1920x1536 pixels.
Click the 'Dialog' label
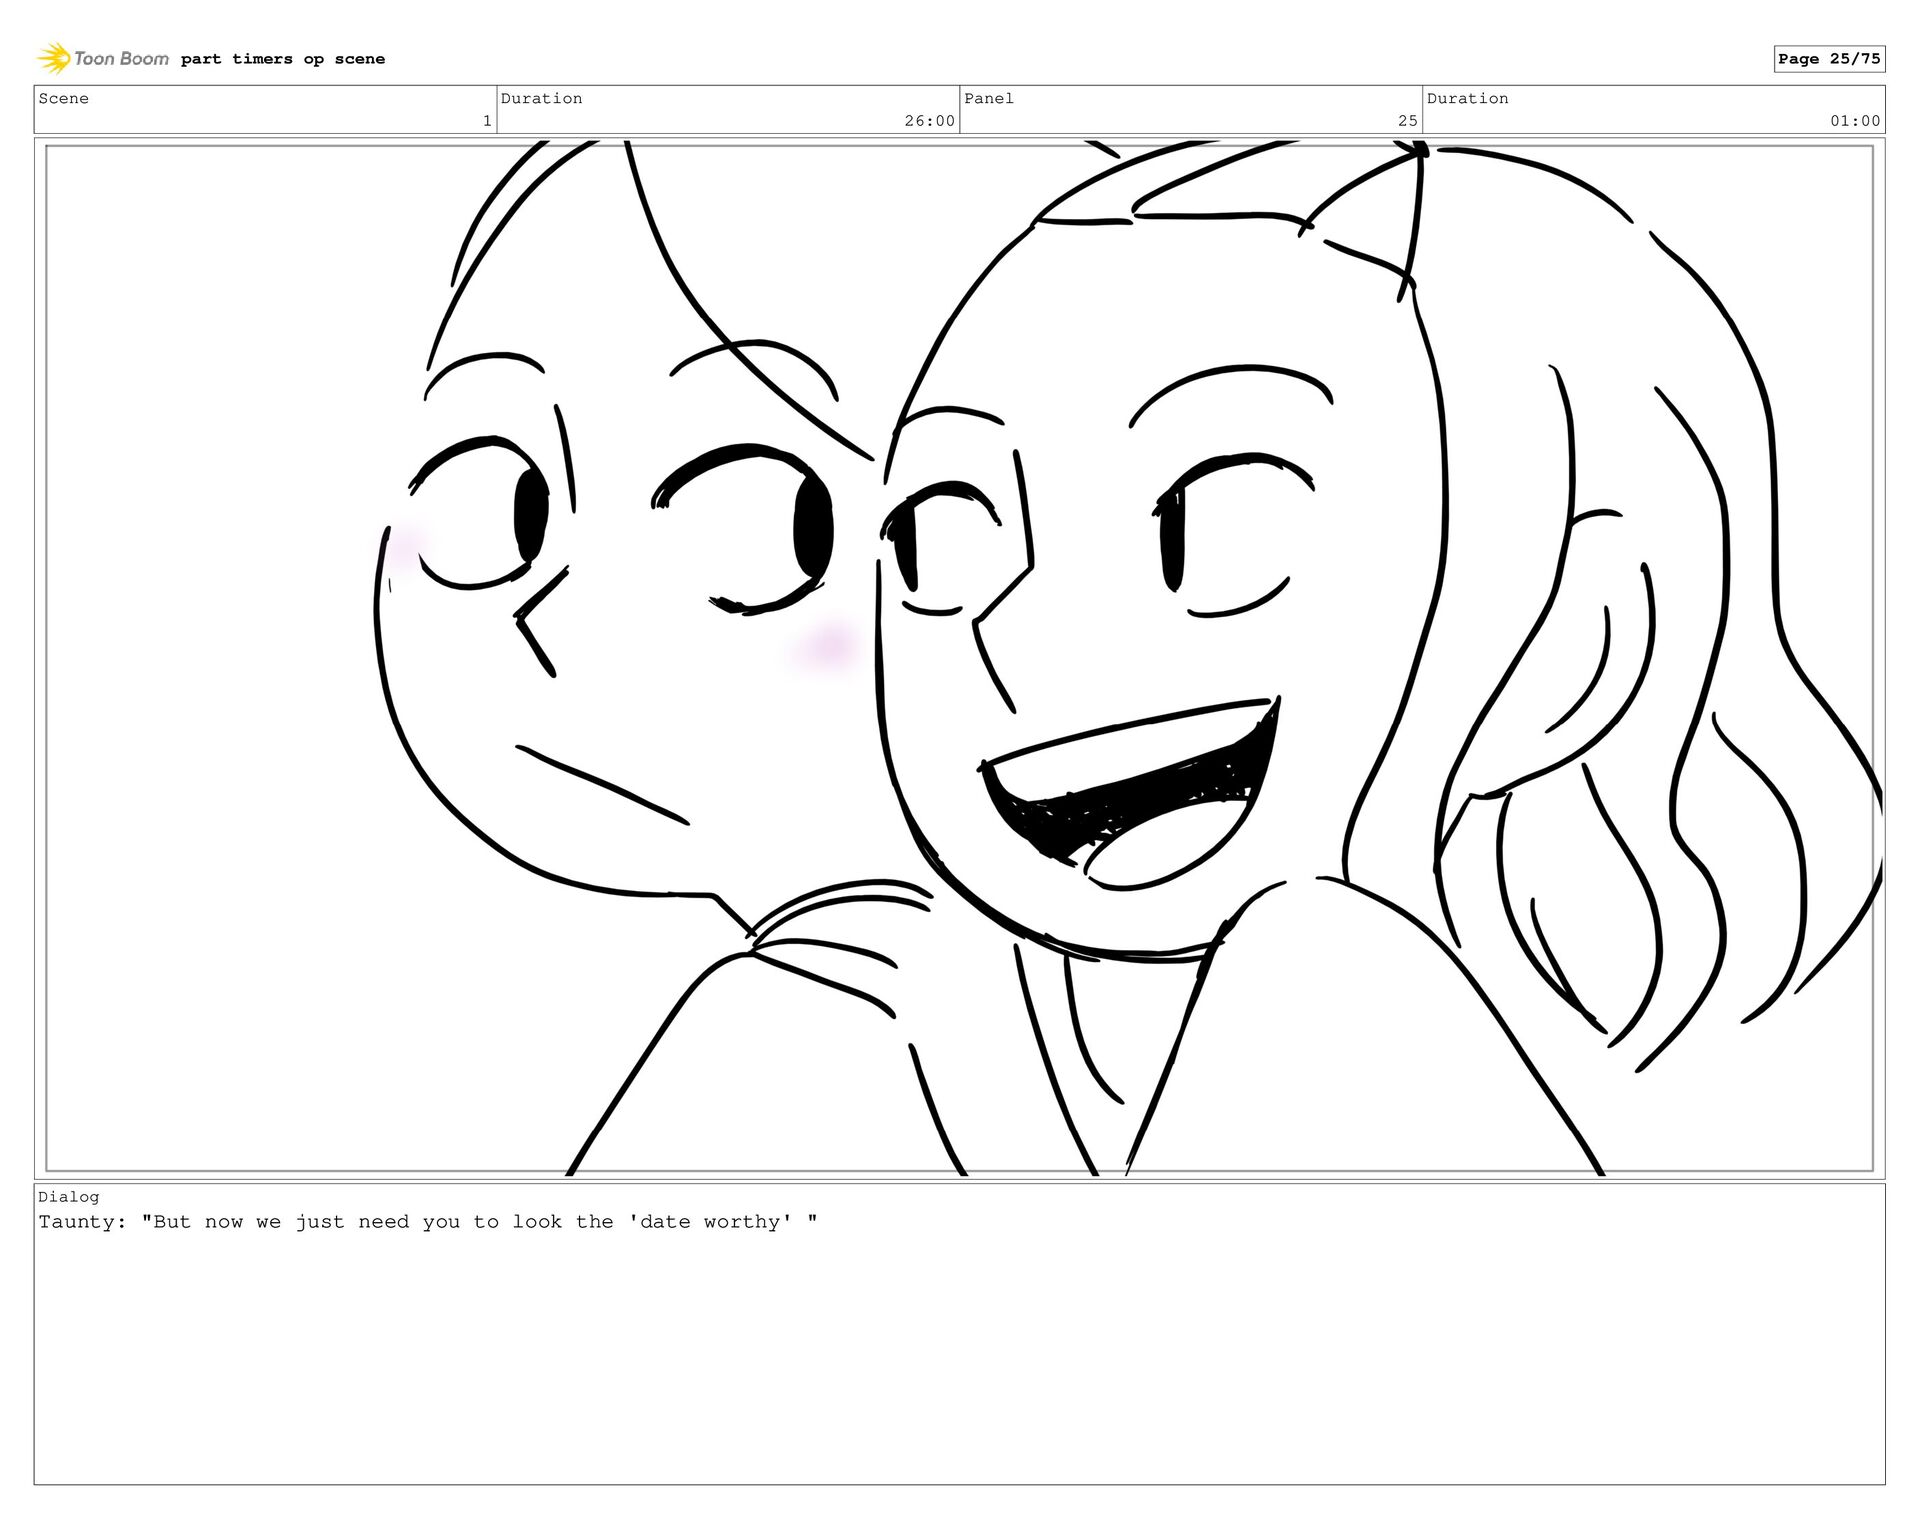click(x=69, y=1197)
